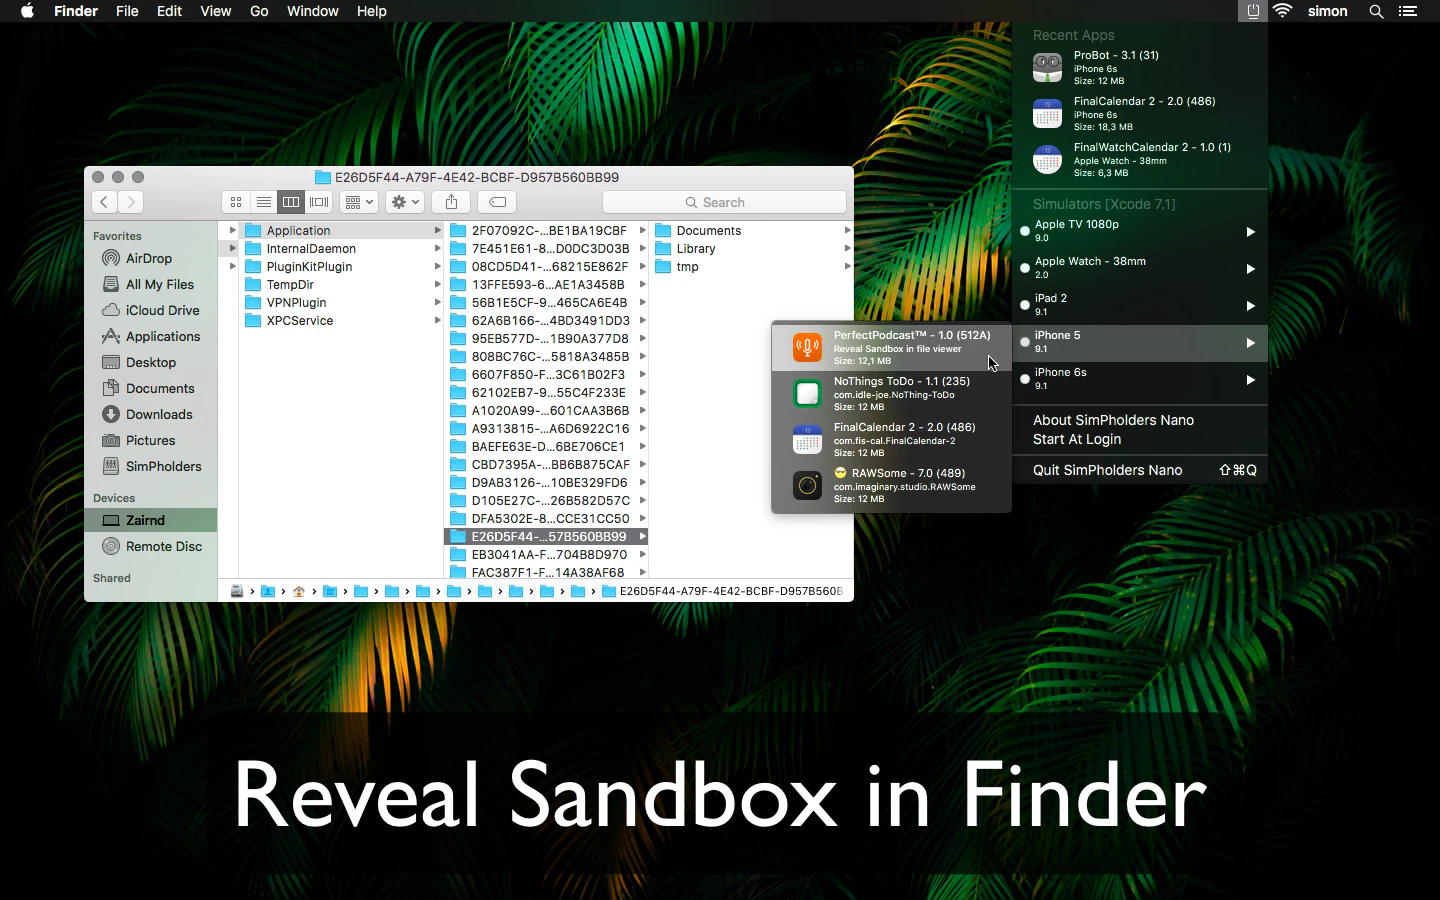Open the File menu
Screen dimensions: 1440x900
127,11
